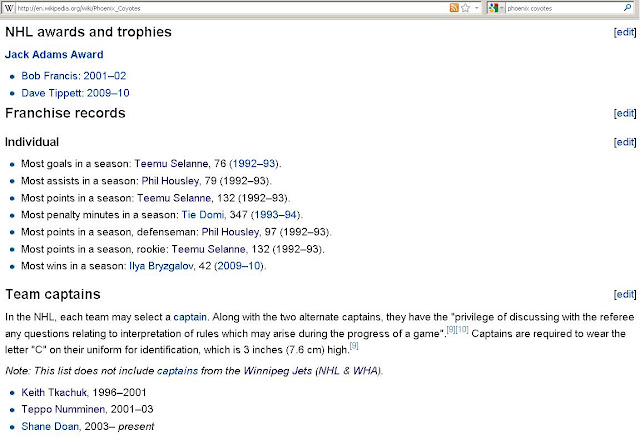Image resolution: width=640 pixels, height=440 pixels.
Task: Click 'Most wins in a season' text
Action: (73, 266)
